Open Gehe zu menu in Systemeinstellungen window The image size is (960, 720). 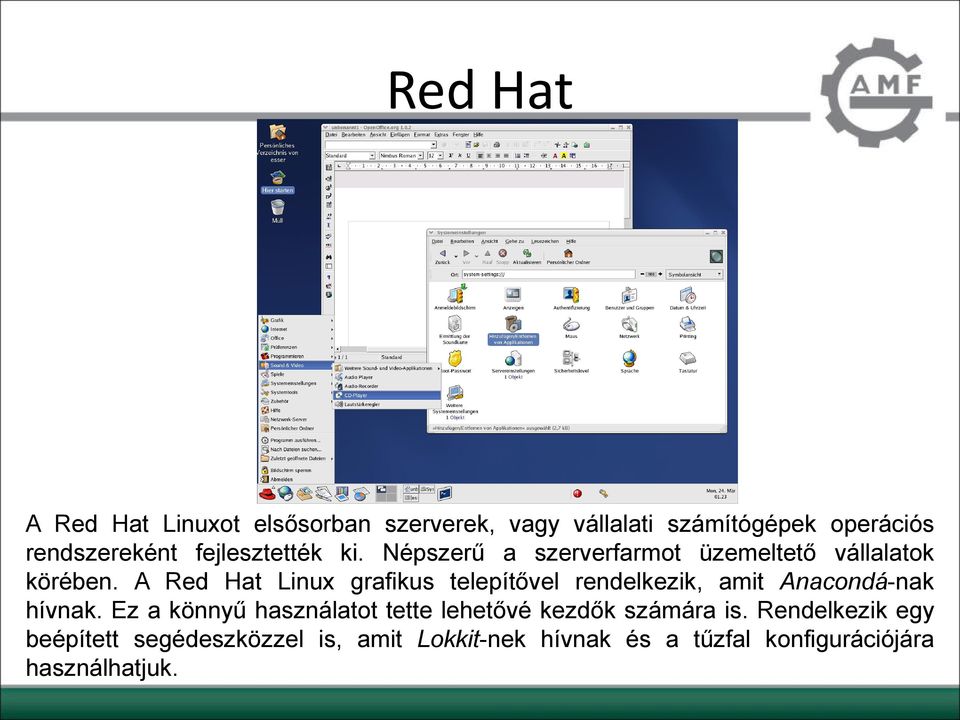tap(514, 241)
